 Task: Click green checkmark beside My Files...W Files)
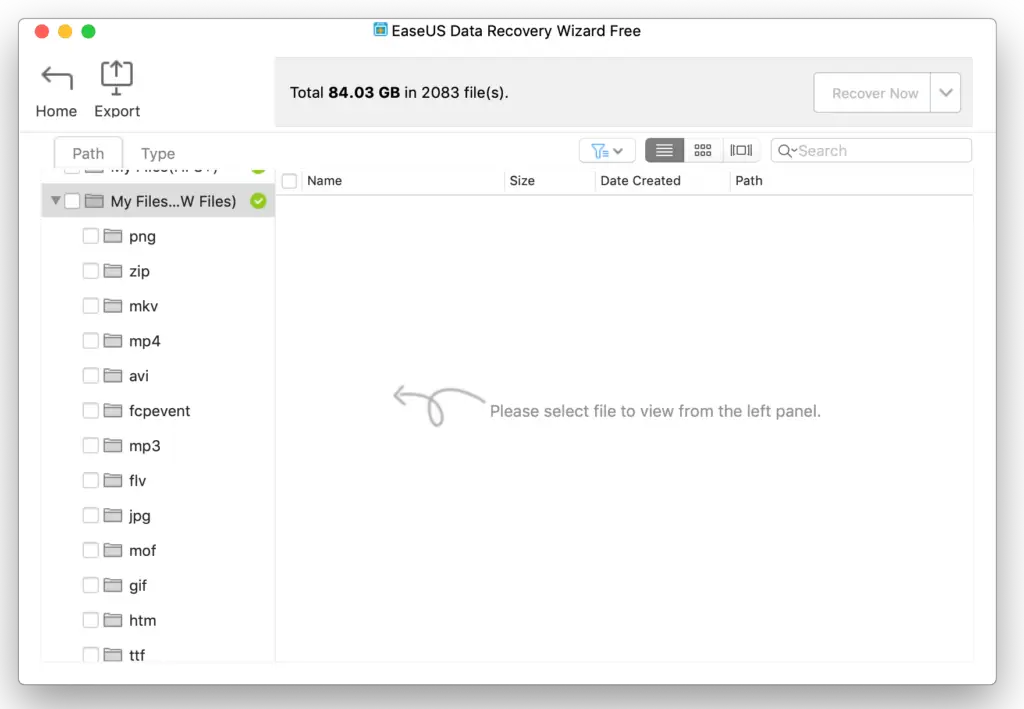[x=259, y=201]
